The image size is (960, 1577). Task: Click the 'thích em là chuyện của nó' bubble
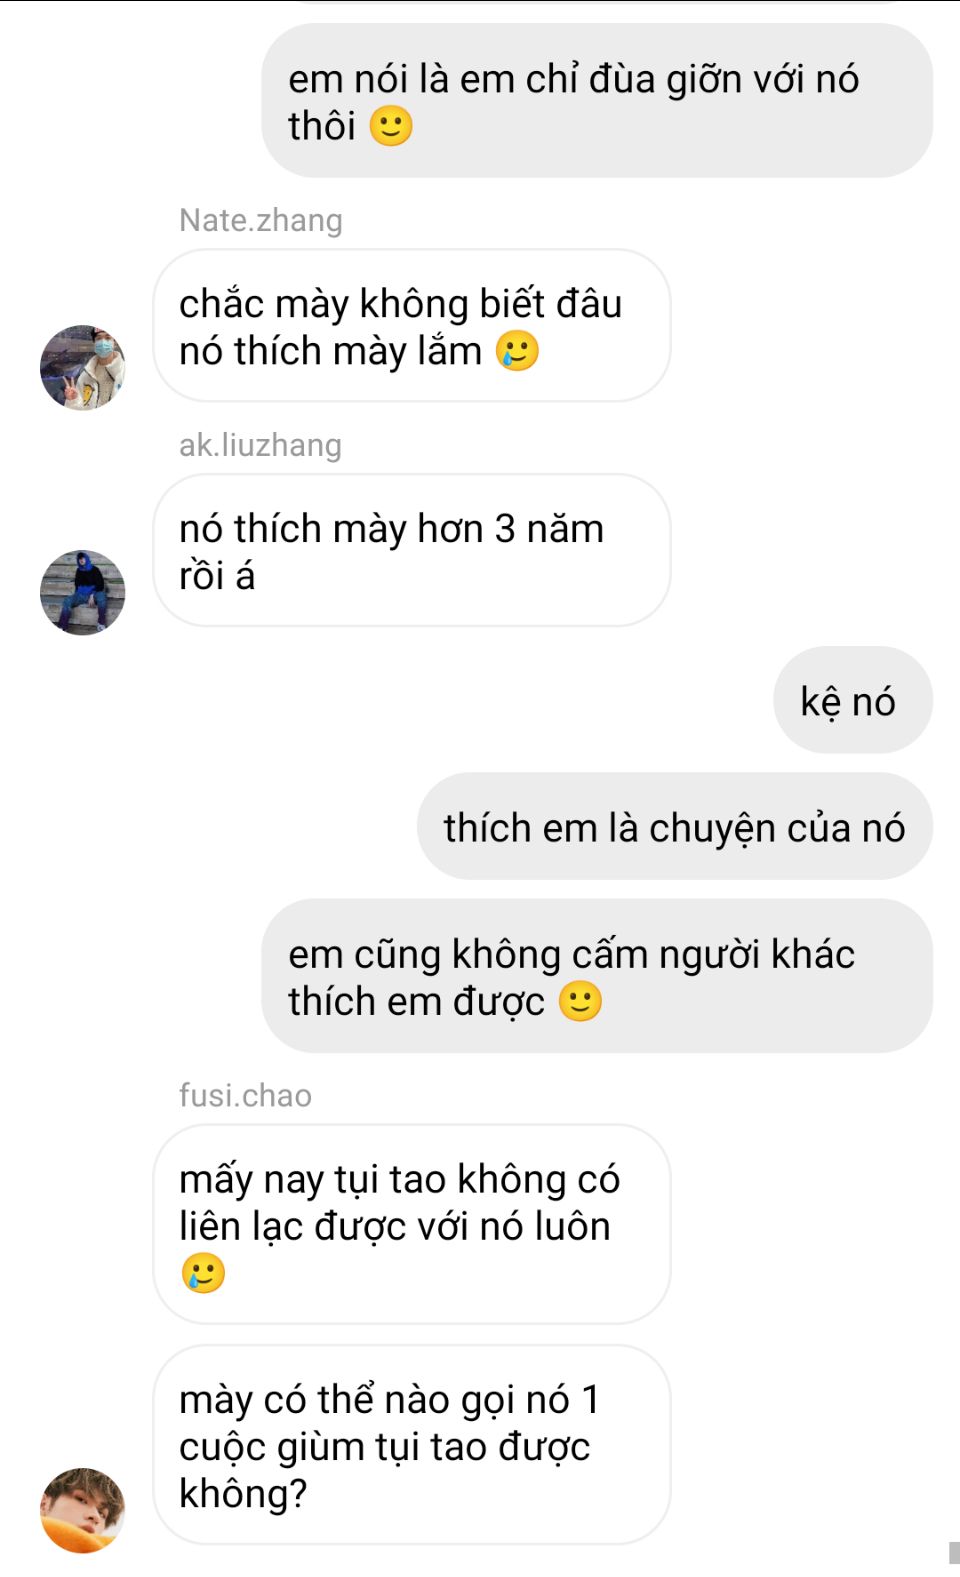click(x=674, y=827)
